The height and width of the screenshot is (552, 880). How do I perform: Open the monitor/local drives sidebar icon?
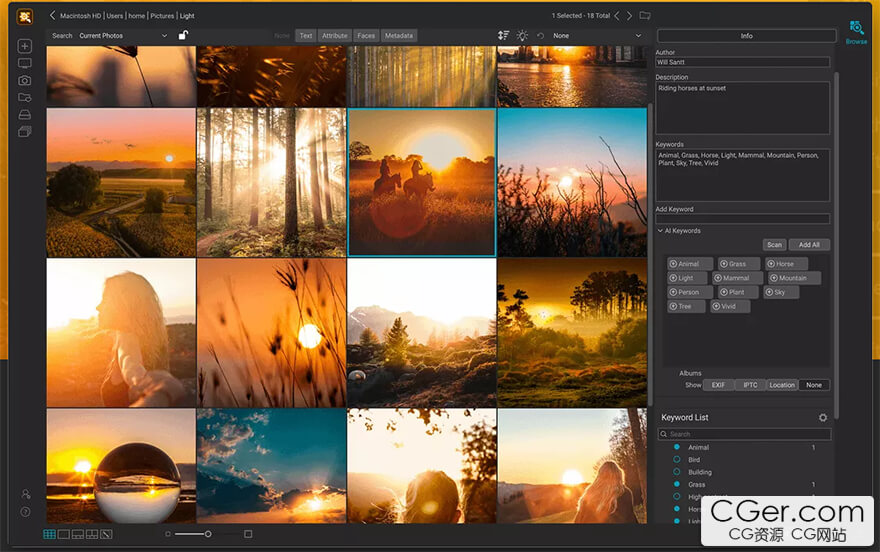(25, 63)
